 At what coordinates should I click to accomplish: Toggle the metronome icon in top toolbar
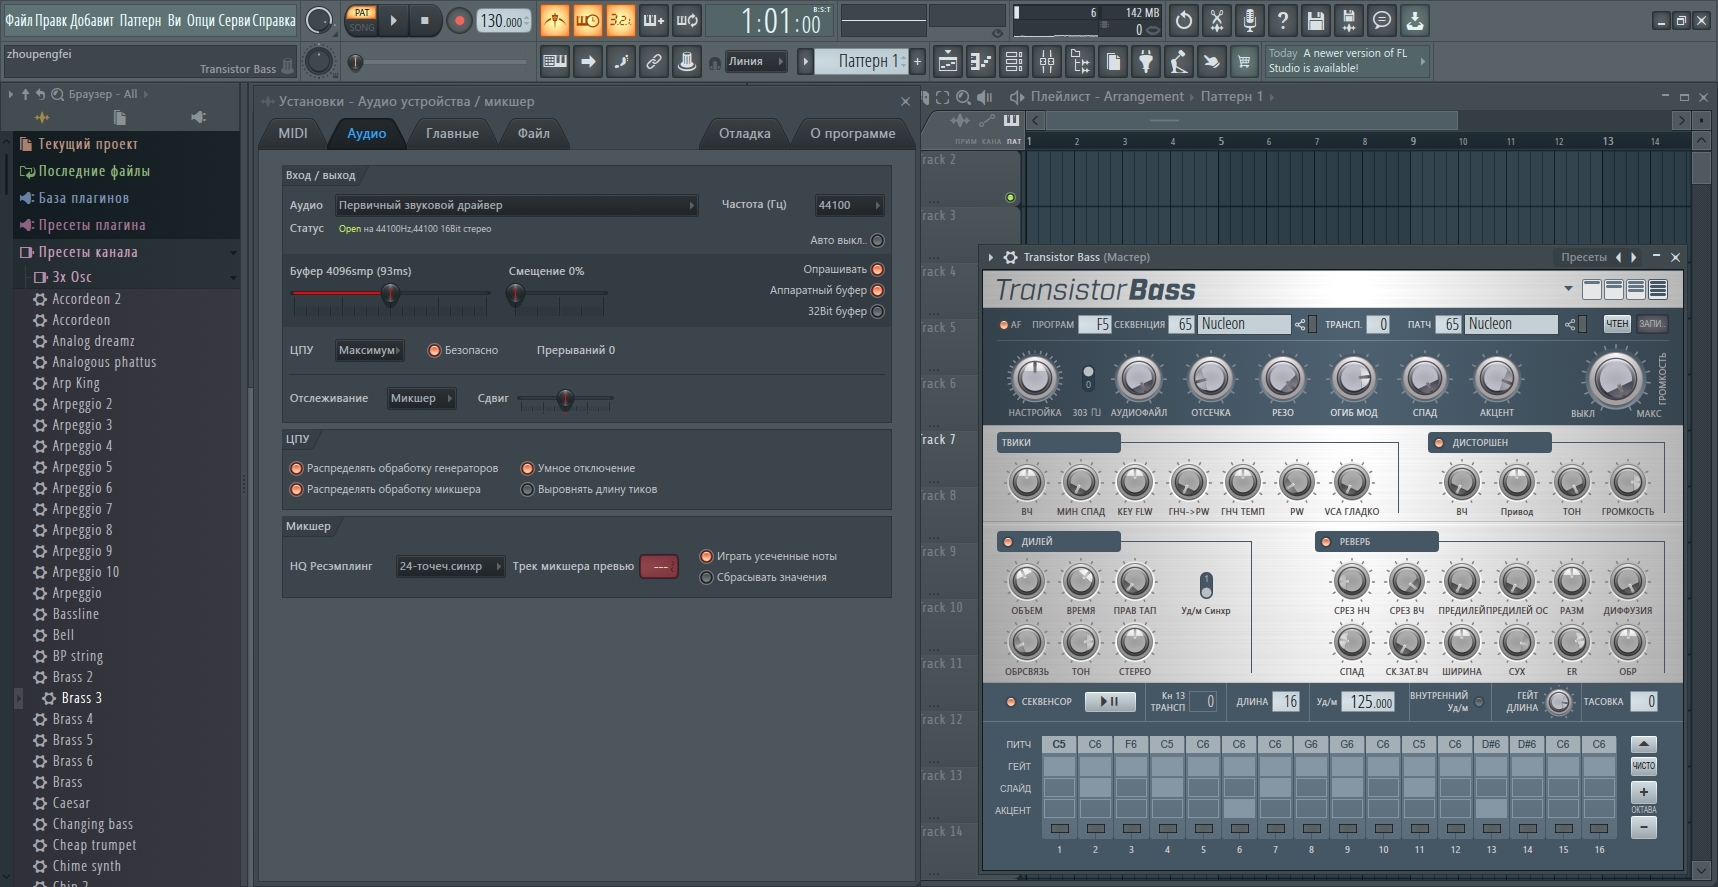(x=554, y=20)
